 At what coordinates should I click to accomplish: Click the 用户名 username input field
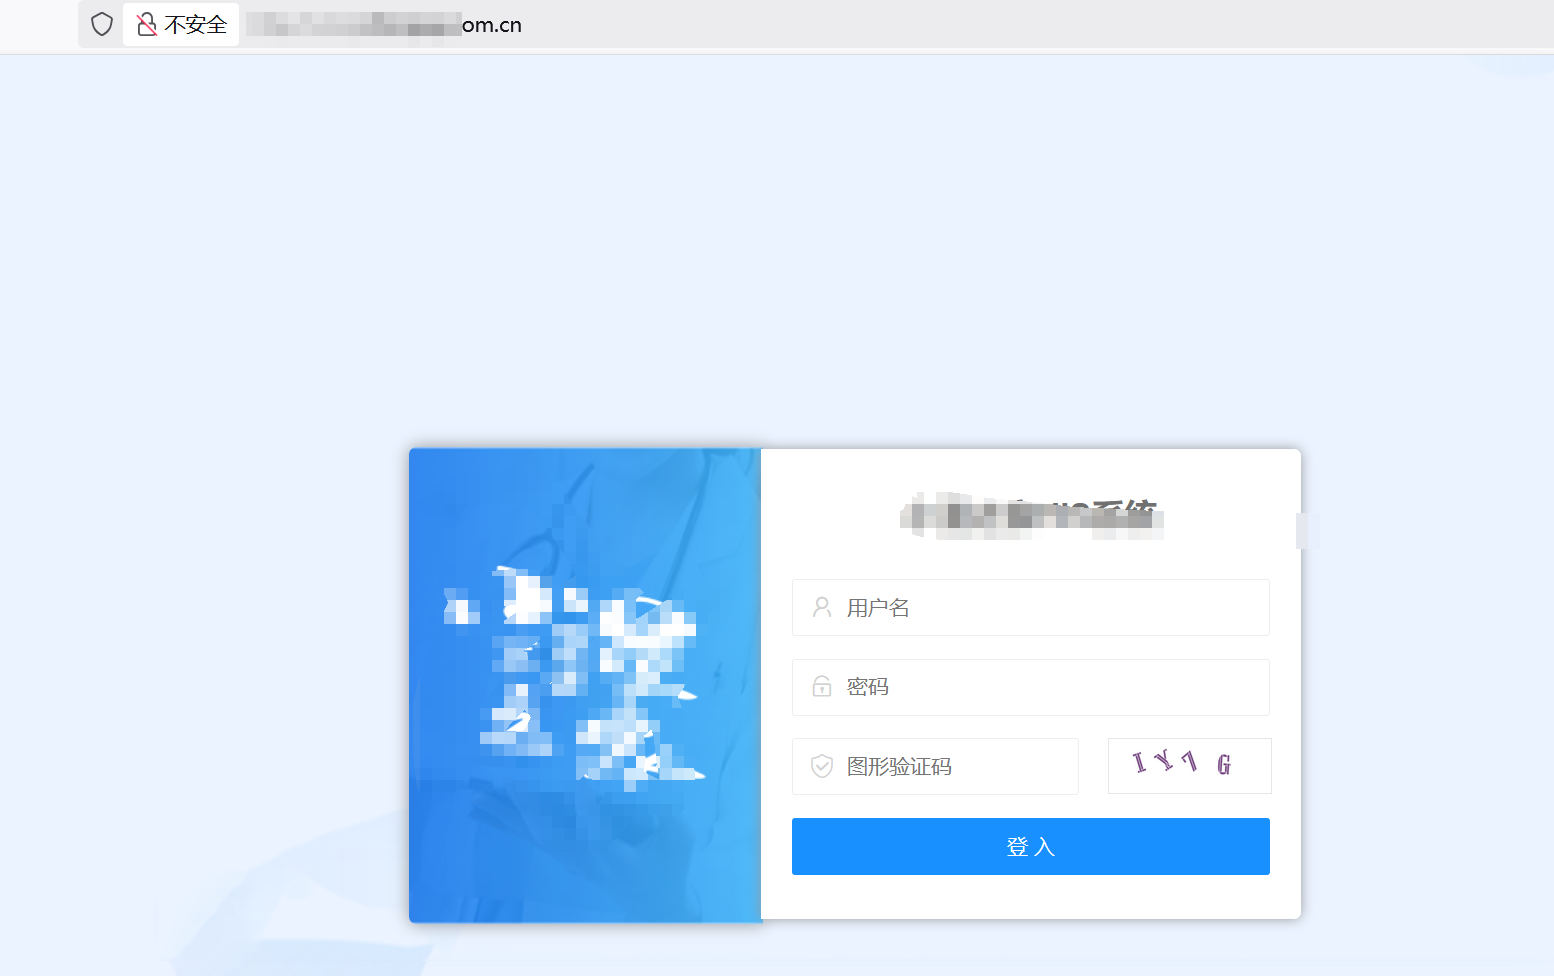tap(1031, 607)
